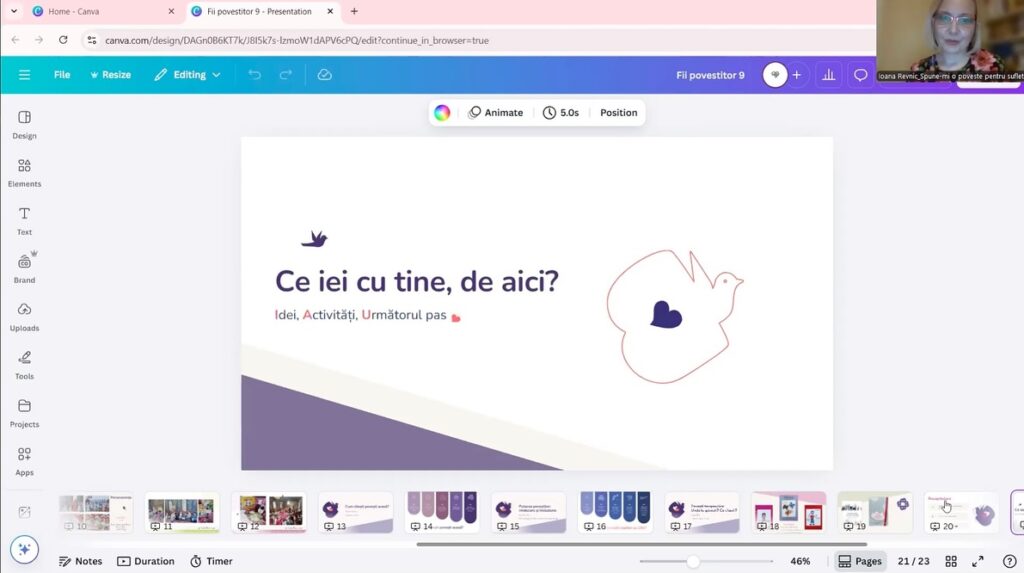Select slide 11 thumbnail
Image resolution: width=1024 pixels, height=573 pixels.
(x=182, y=513)
